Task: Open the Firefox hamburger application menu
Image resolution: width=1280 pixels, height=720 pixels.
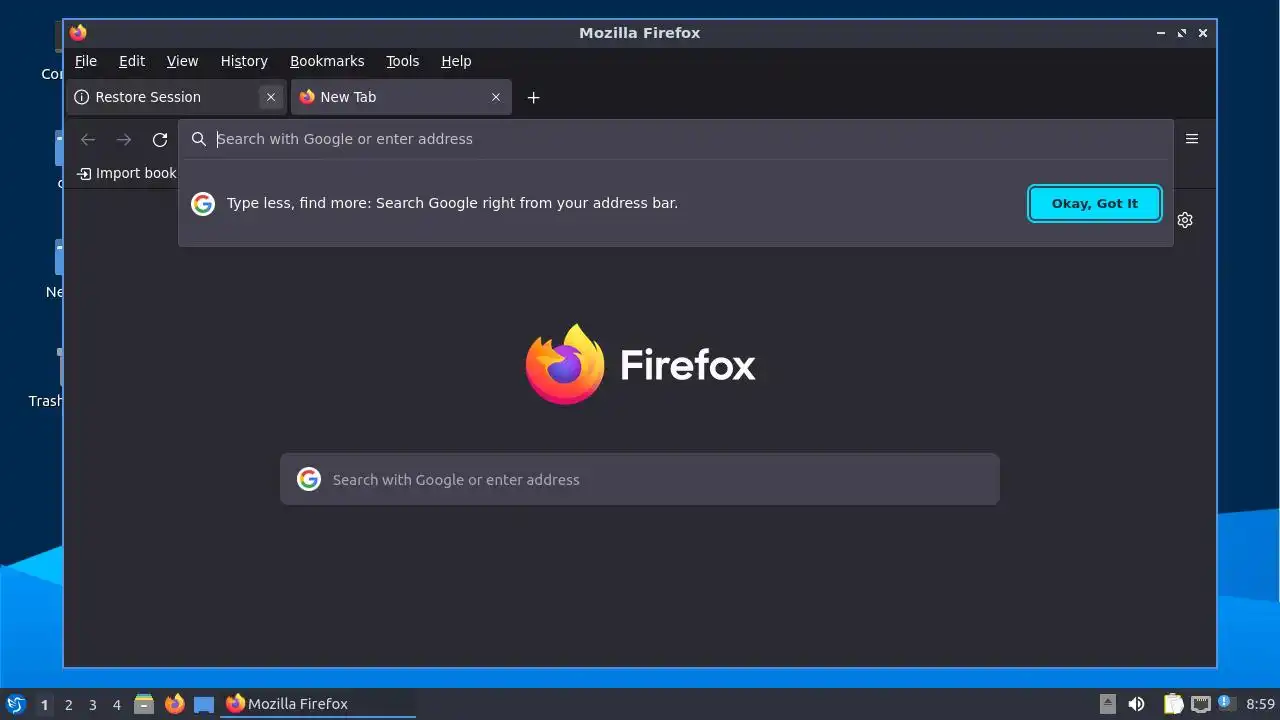Action: click(x=1192, y=139)
